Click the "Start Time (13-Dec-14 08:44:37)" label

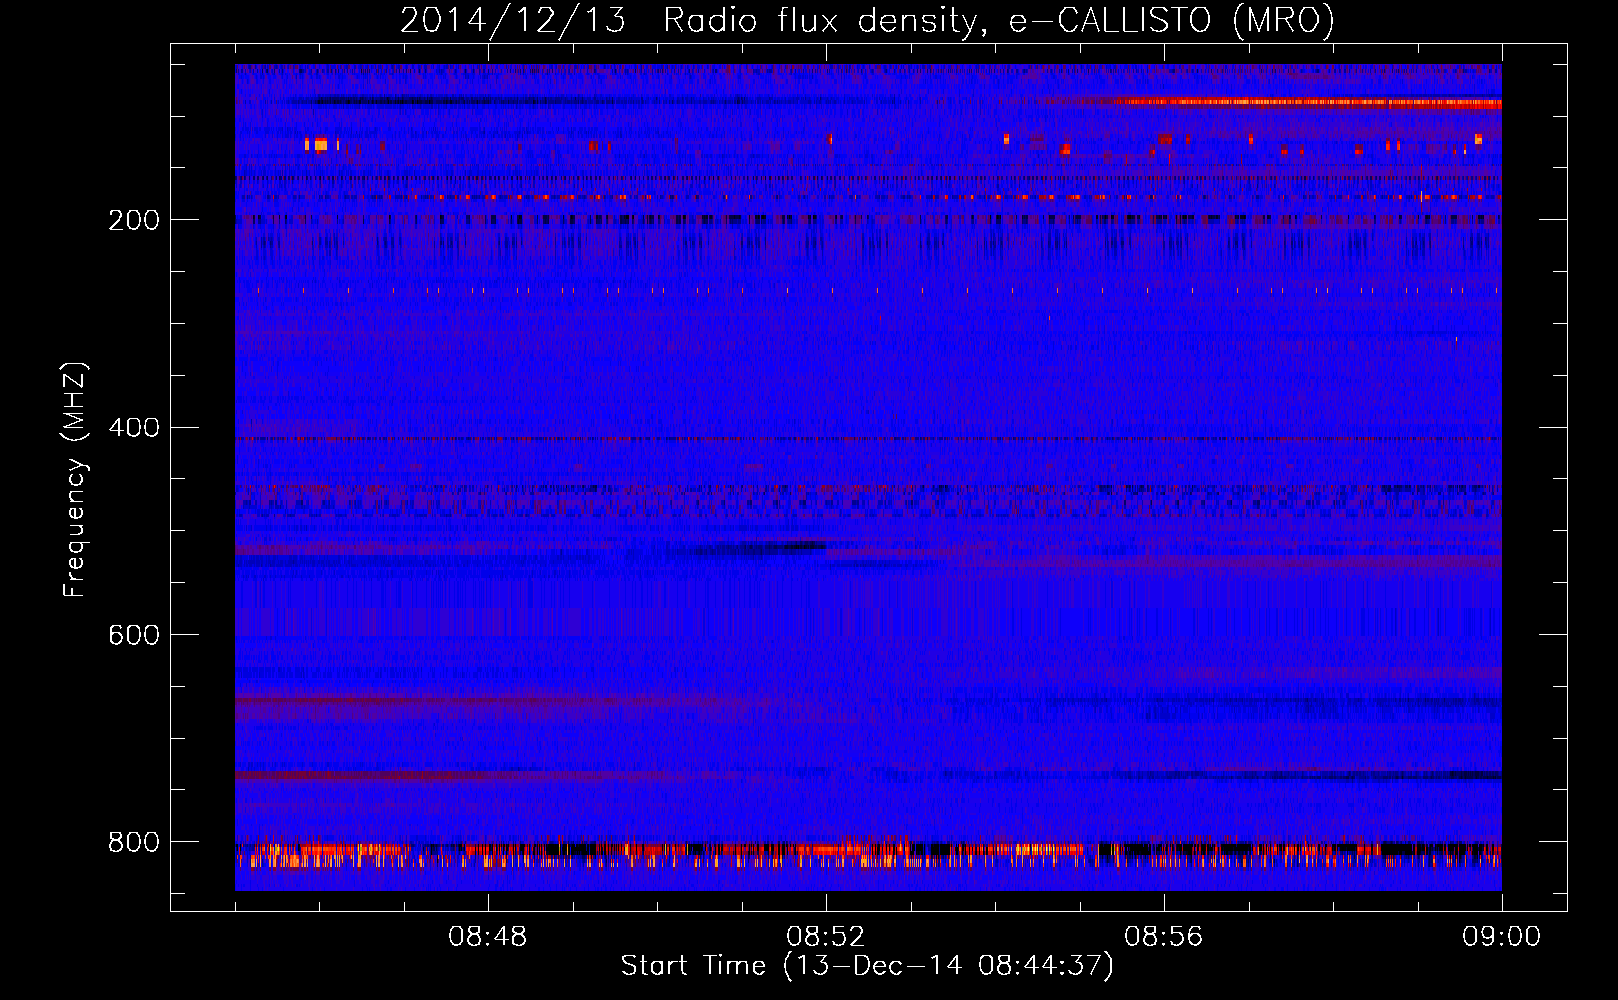tap(867, 966)
